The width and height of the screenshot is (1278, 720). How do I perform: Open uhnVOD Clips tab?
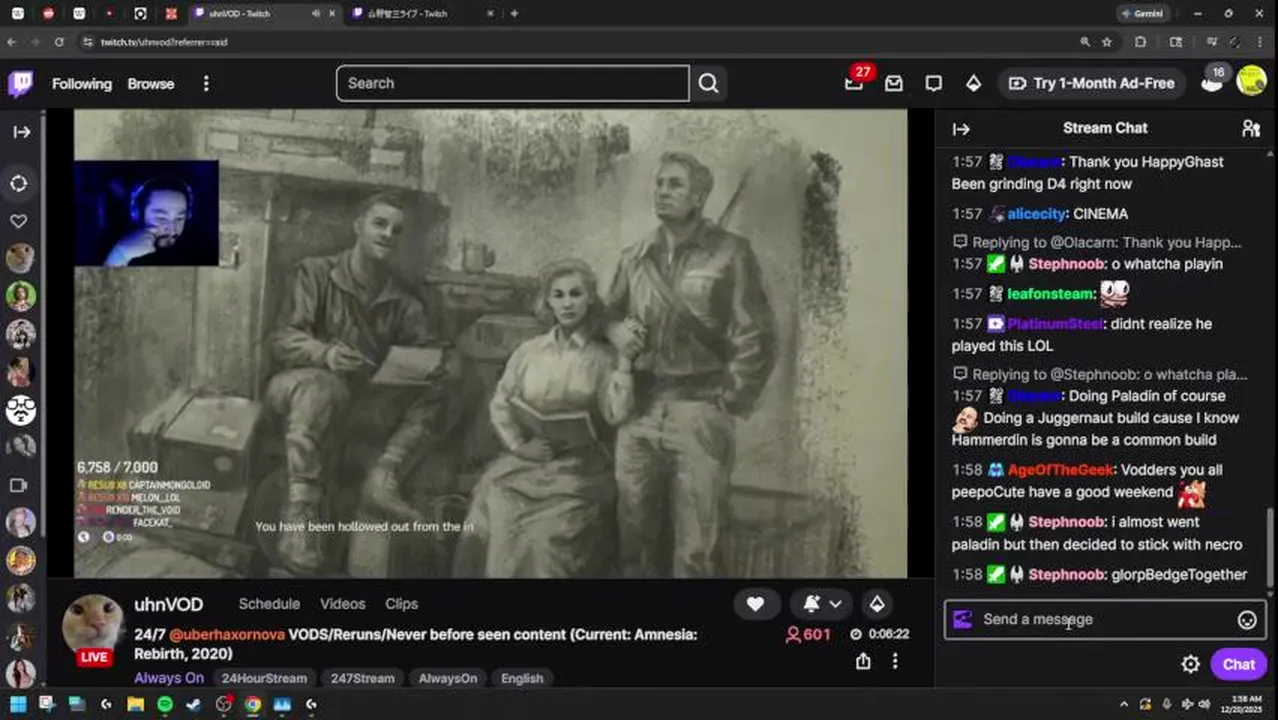[x=401, y=604]
